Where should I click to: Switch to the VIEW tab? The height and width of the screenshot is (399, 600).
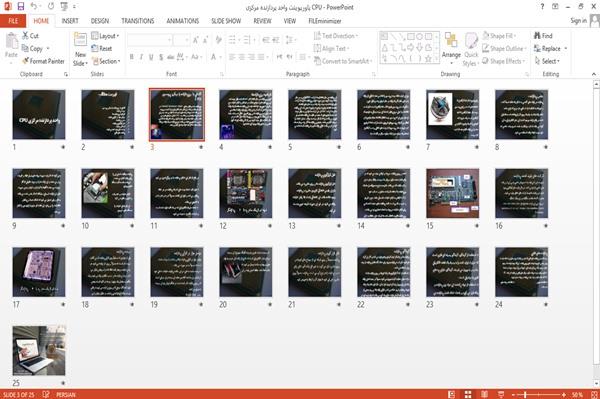click(x=290, y=21)
